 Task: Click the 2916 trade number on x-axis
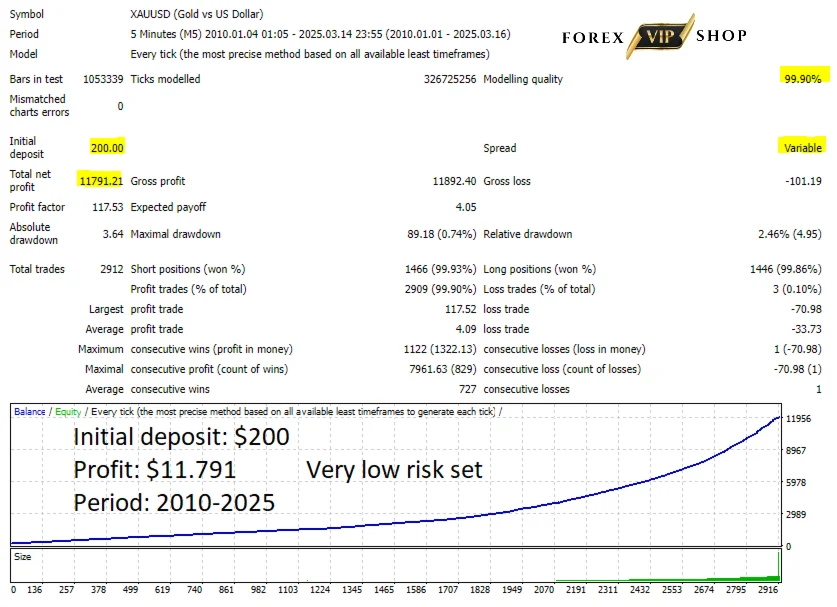tap(768, 589)
